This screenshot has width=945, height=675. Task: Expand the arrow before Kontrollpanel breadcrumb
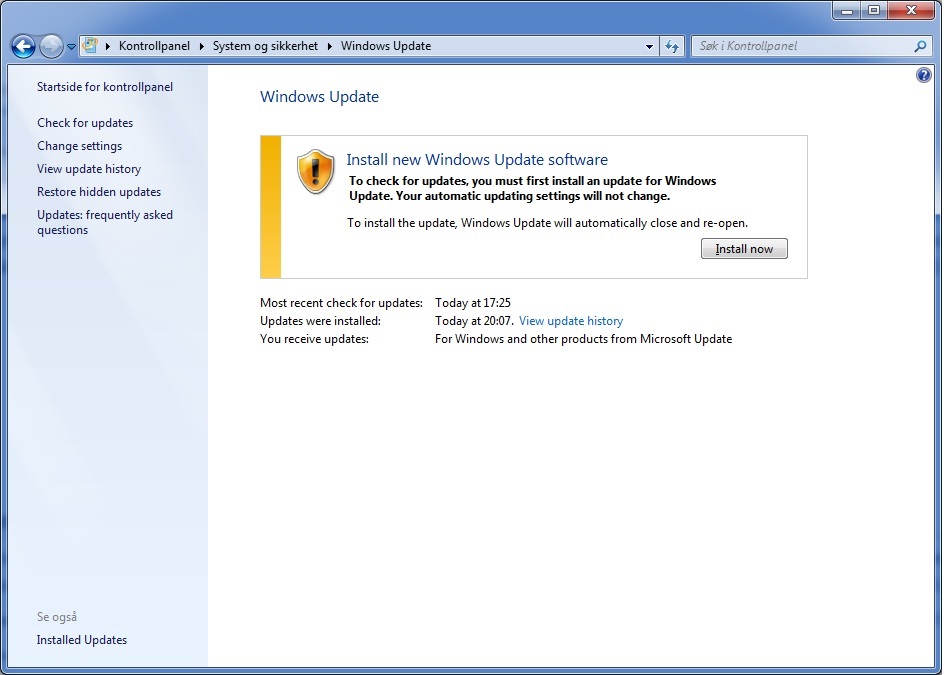108,46
